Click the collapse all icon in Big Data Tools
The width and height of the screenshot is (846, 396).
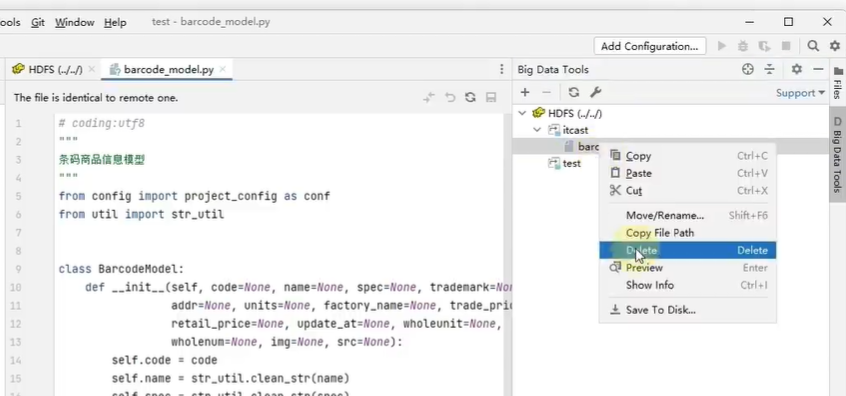[x=769, y=69]
